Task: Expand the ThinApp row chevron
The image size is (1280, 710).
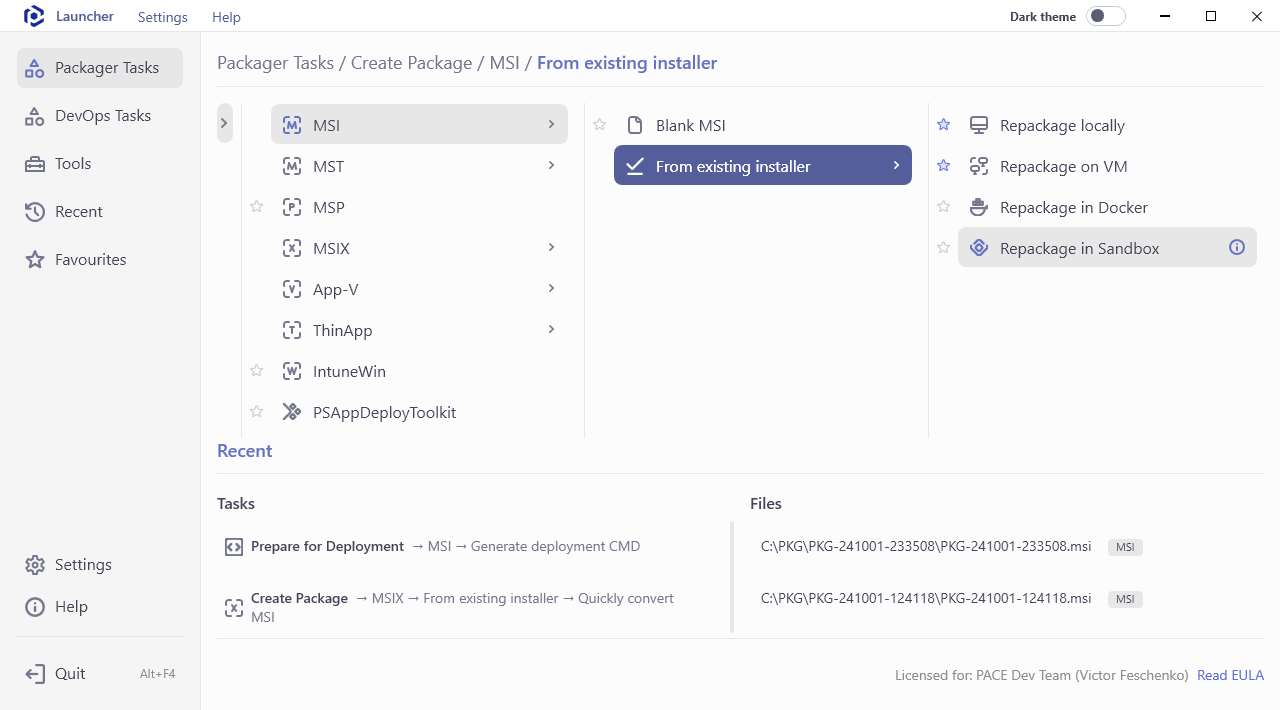Action: (x=551, y=329)
